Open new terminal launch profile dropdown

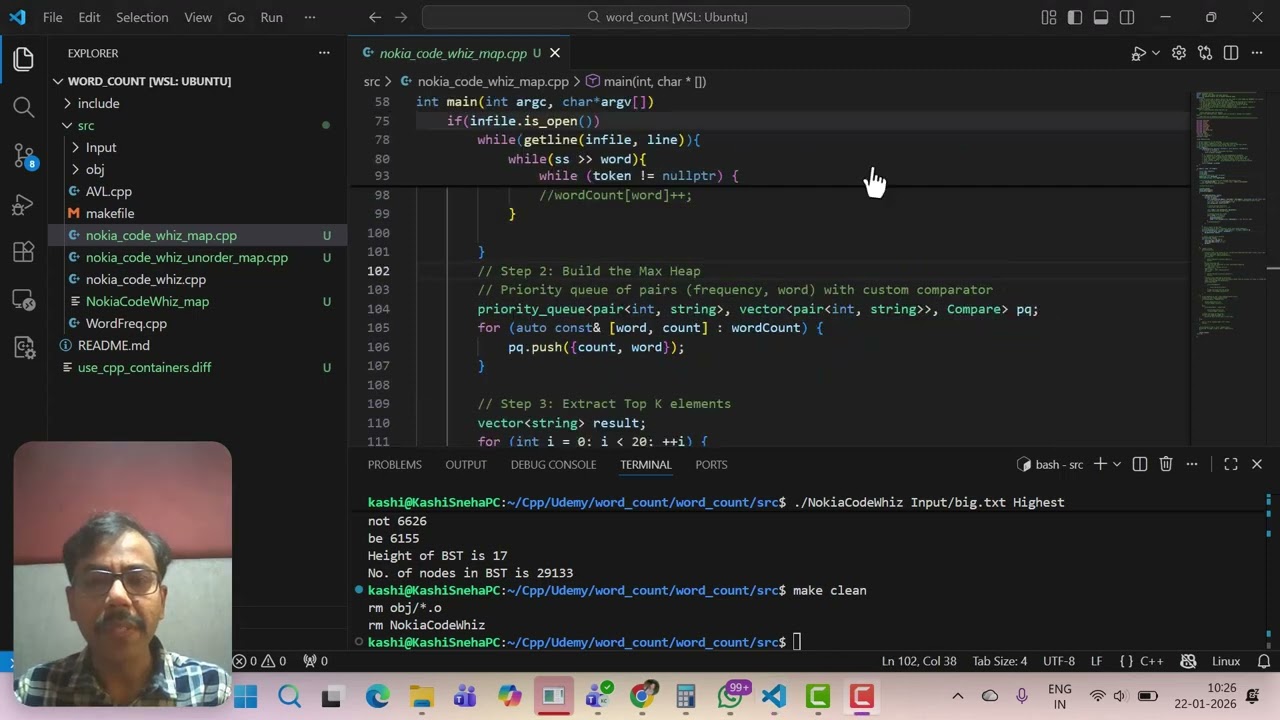tap(1117, 464)
